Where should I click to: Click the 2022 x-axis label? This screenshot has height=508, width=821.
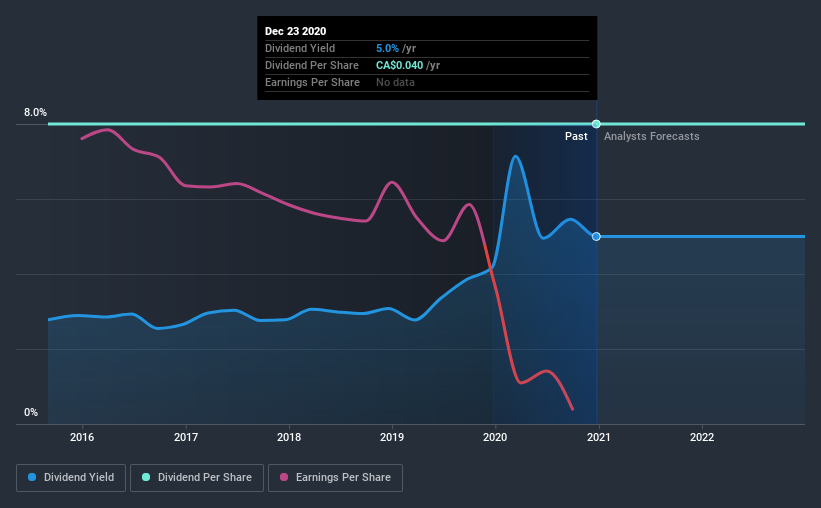[702, 437]
